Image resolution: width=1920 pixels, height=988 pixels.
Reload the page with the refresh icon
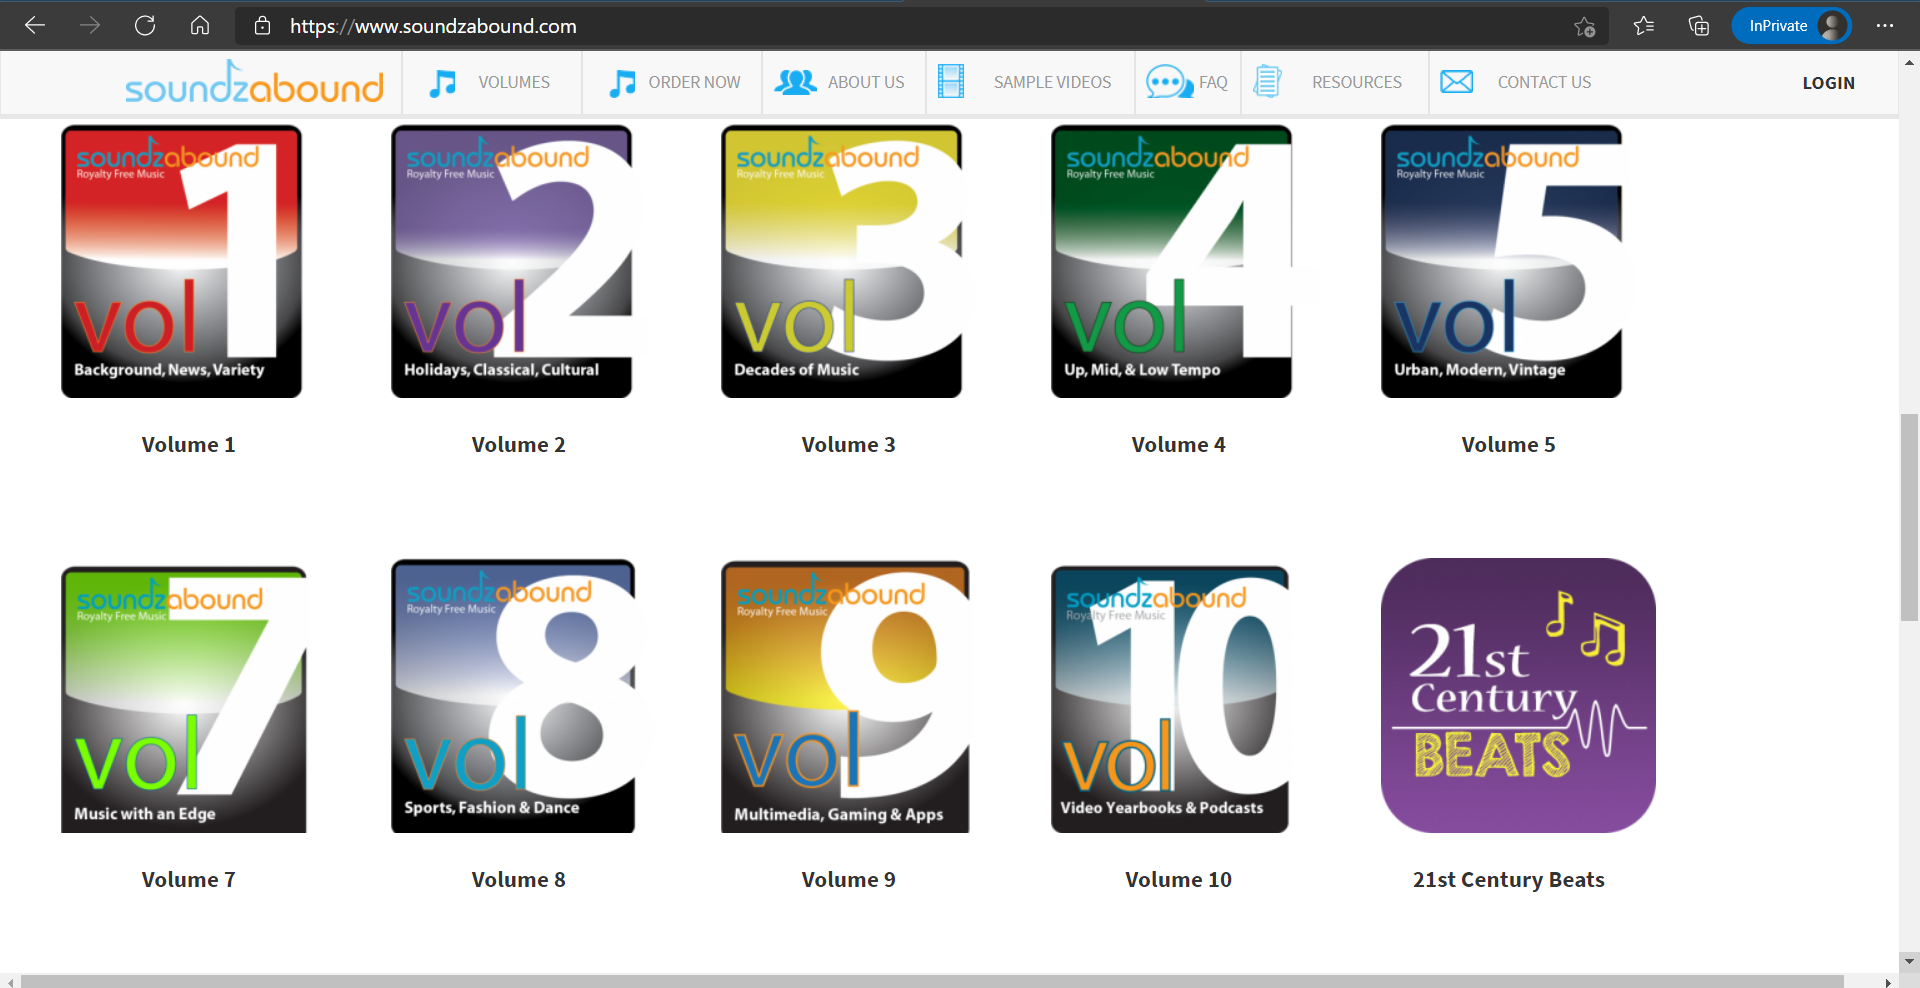(145, 26)
